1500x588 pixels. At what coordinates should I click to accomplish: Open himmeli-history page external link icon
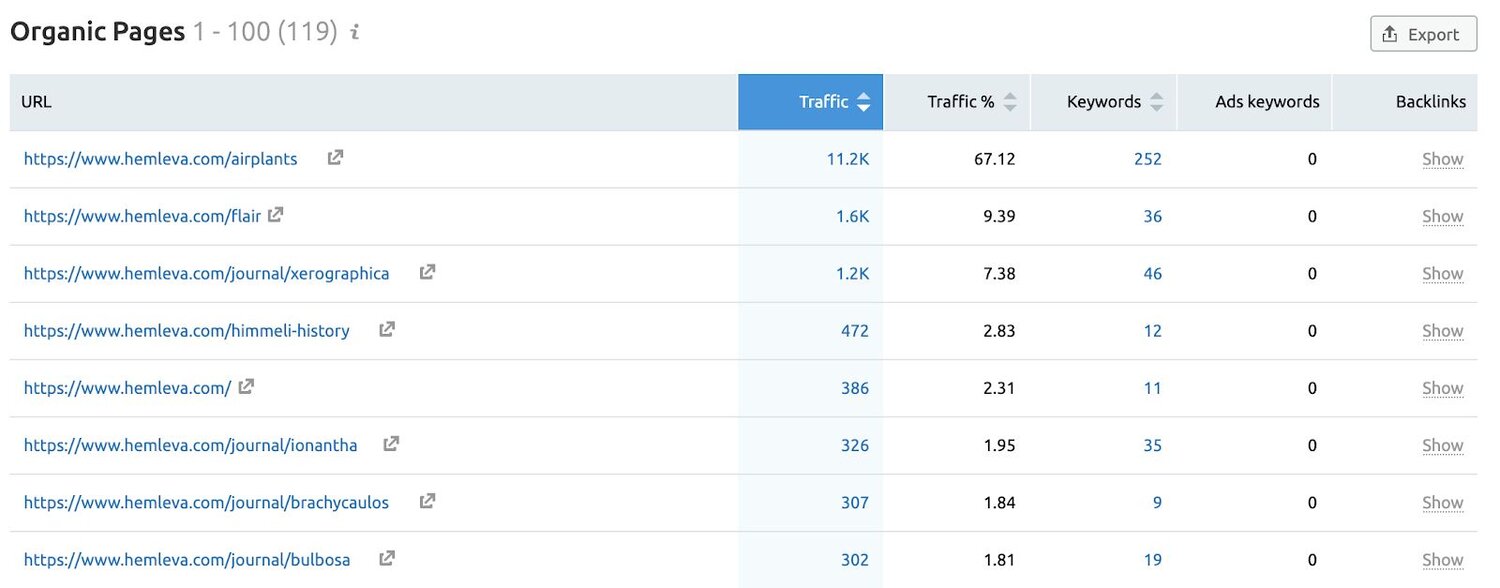tap(387, 329)
